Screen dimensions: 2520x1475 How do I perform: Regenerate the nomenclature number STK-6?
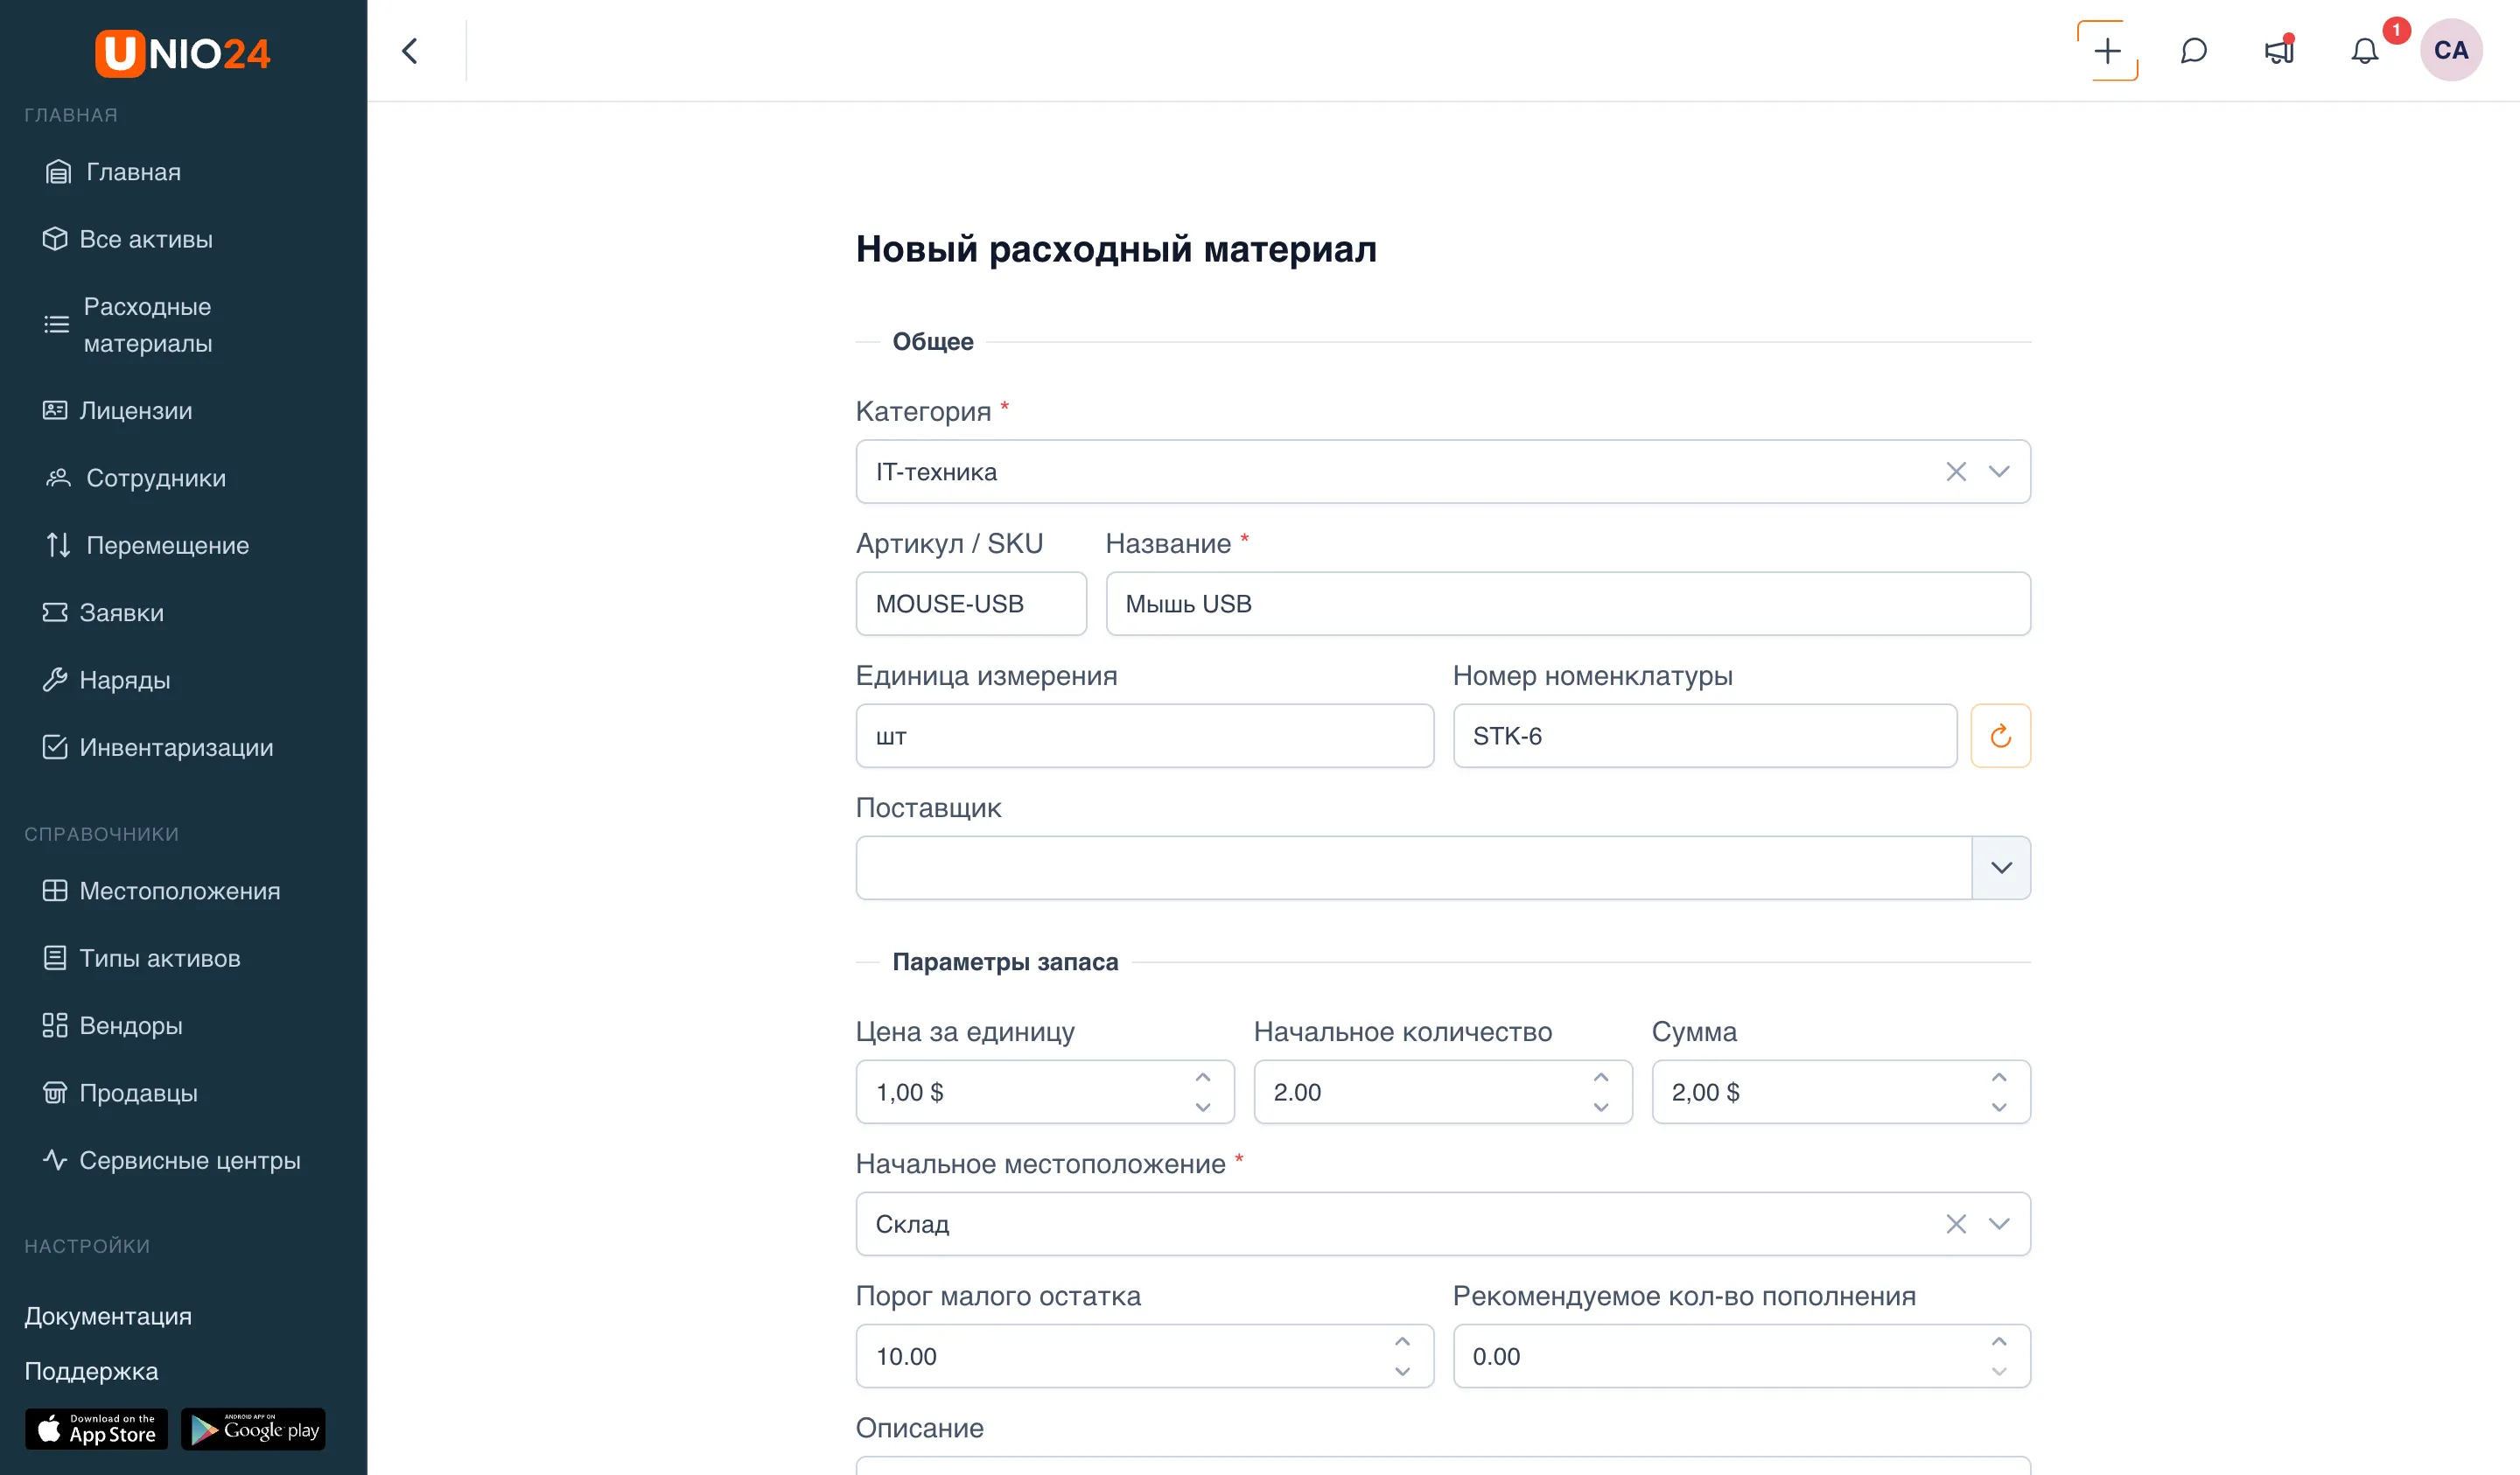(2000, 736)
